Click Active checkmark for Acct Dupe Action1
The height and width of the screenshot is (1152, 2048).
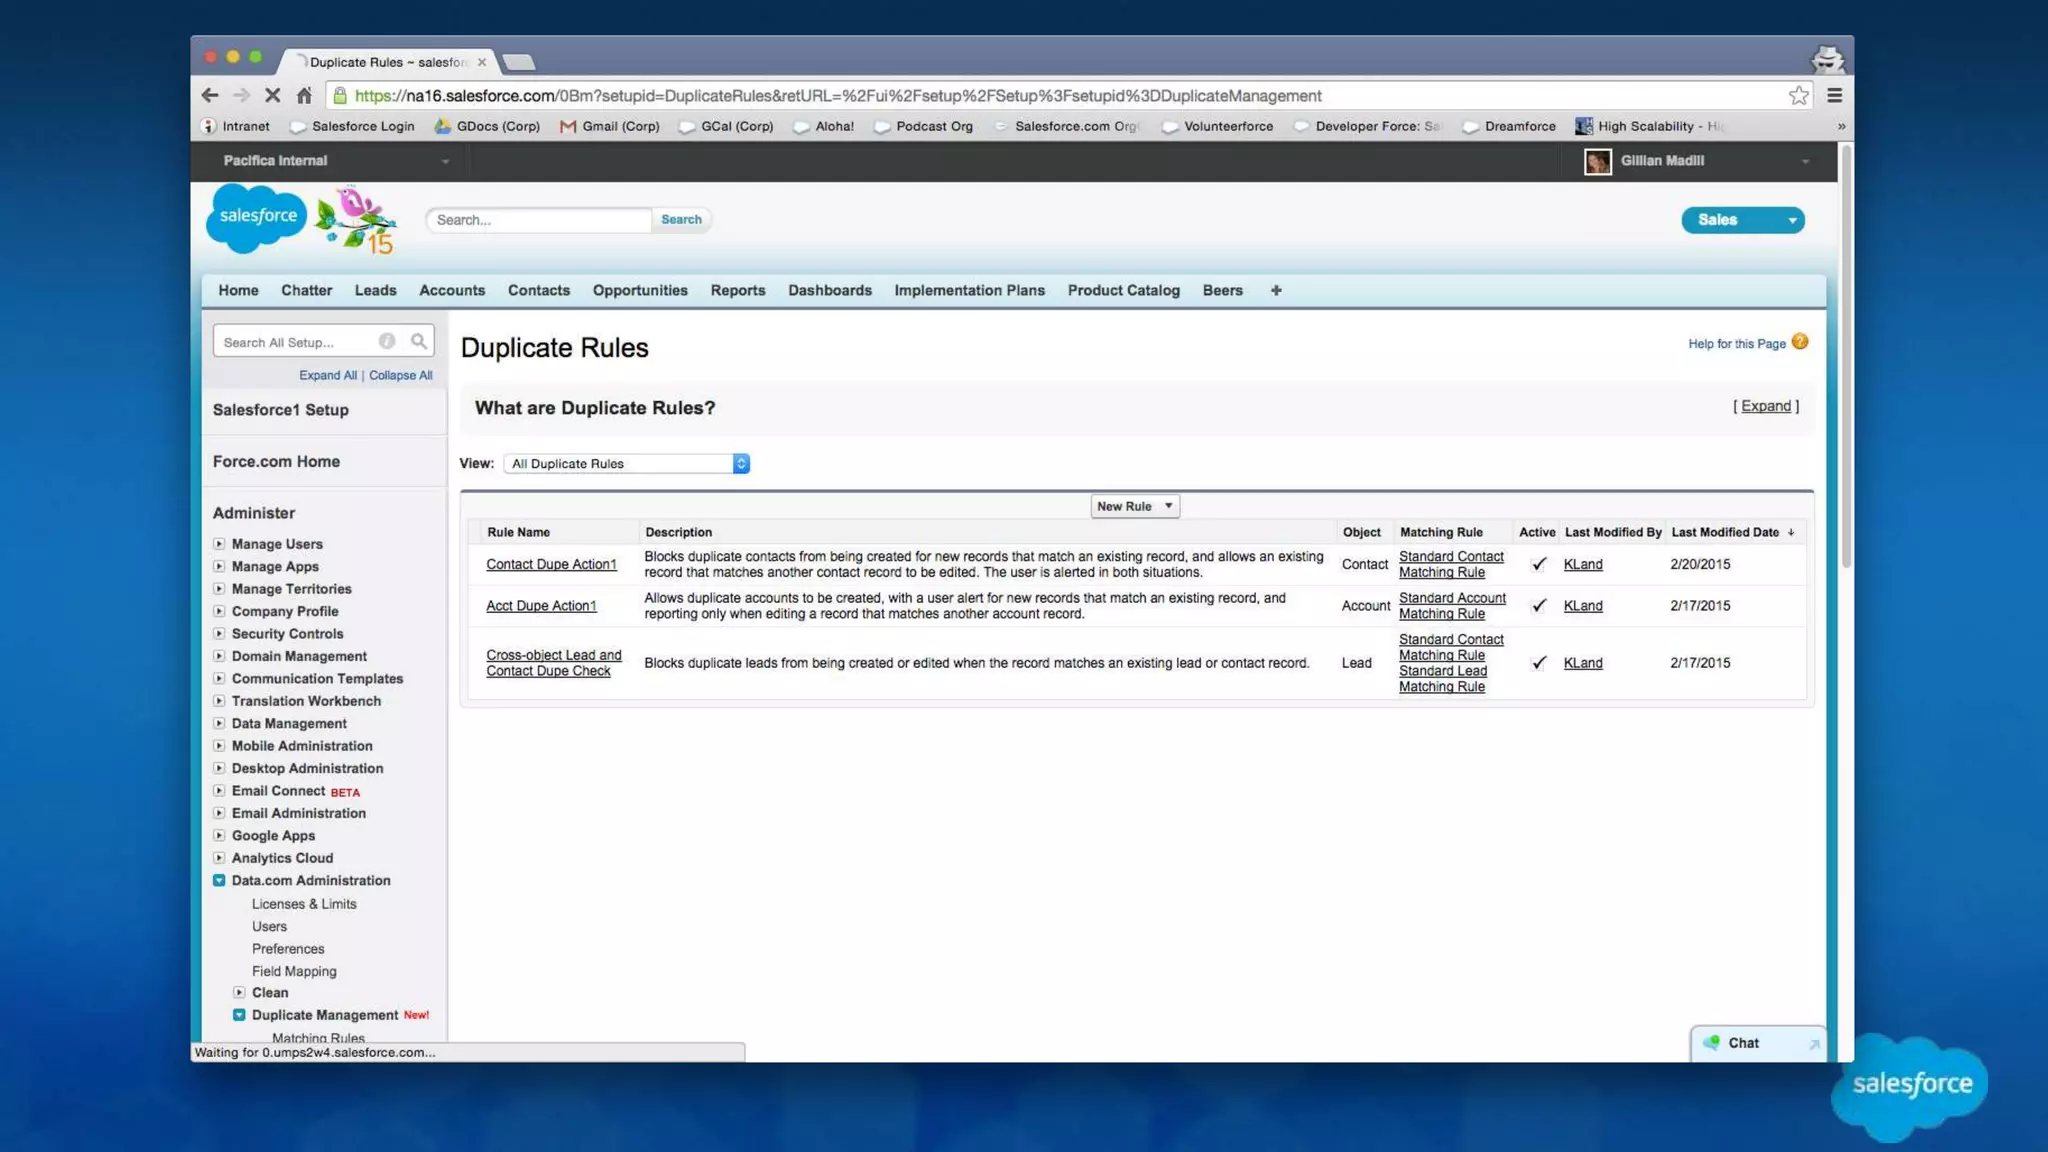(1538, 606)
